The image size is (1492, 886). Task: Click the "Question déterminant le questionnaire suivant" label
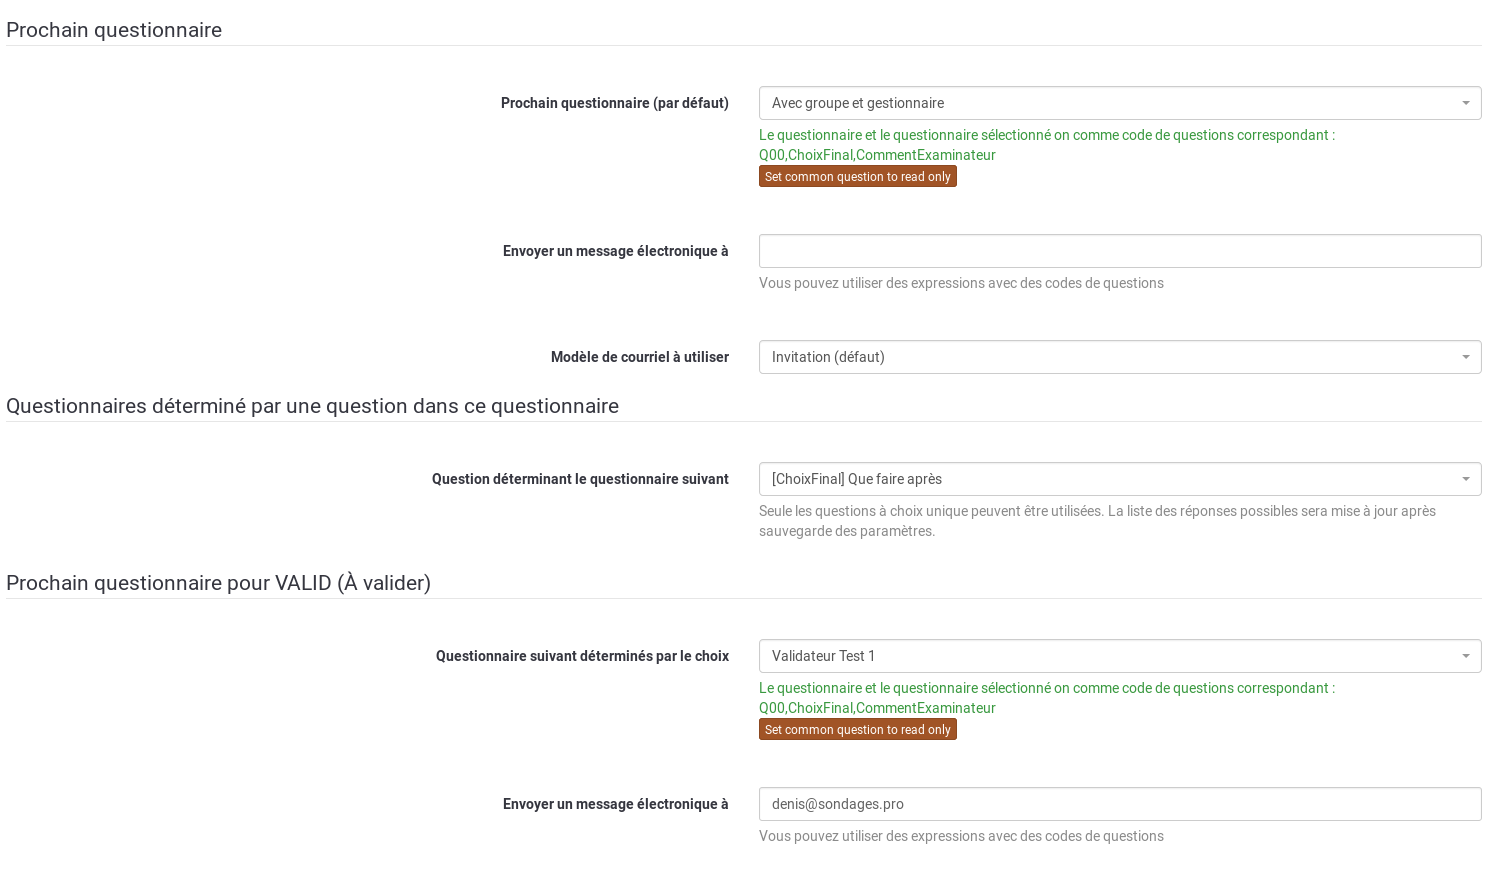point(580,479)
